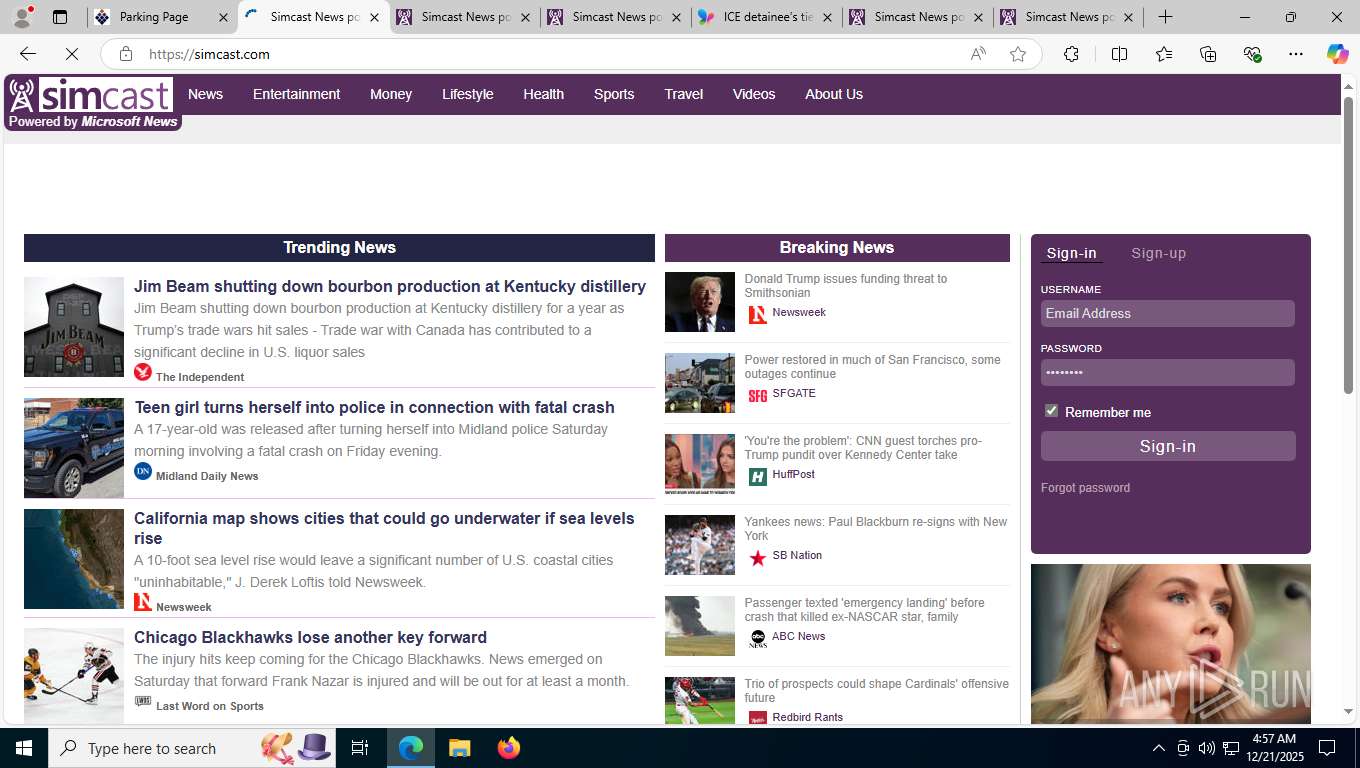Stop loading the page

coord(72,54)
